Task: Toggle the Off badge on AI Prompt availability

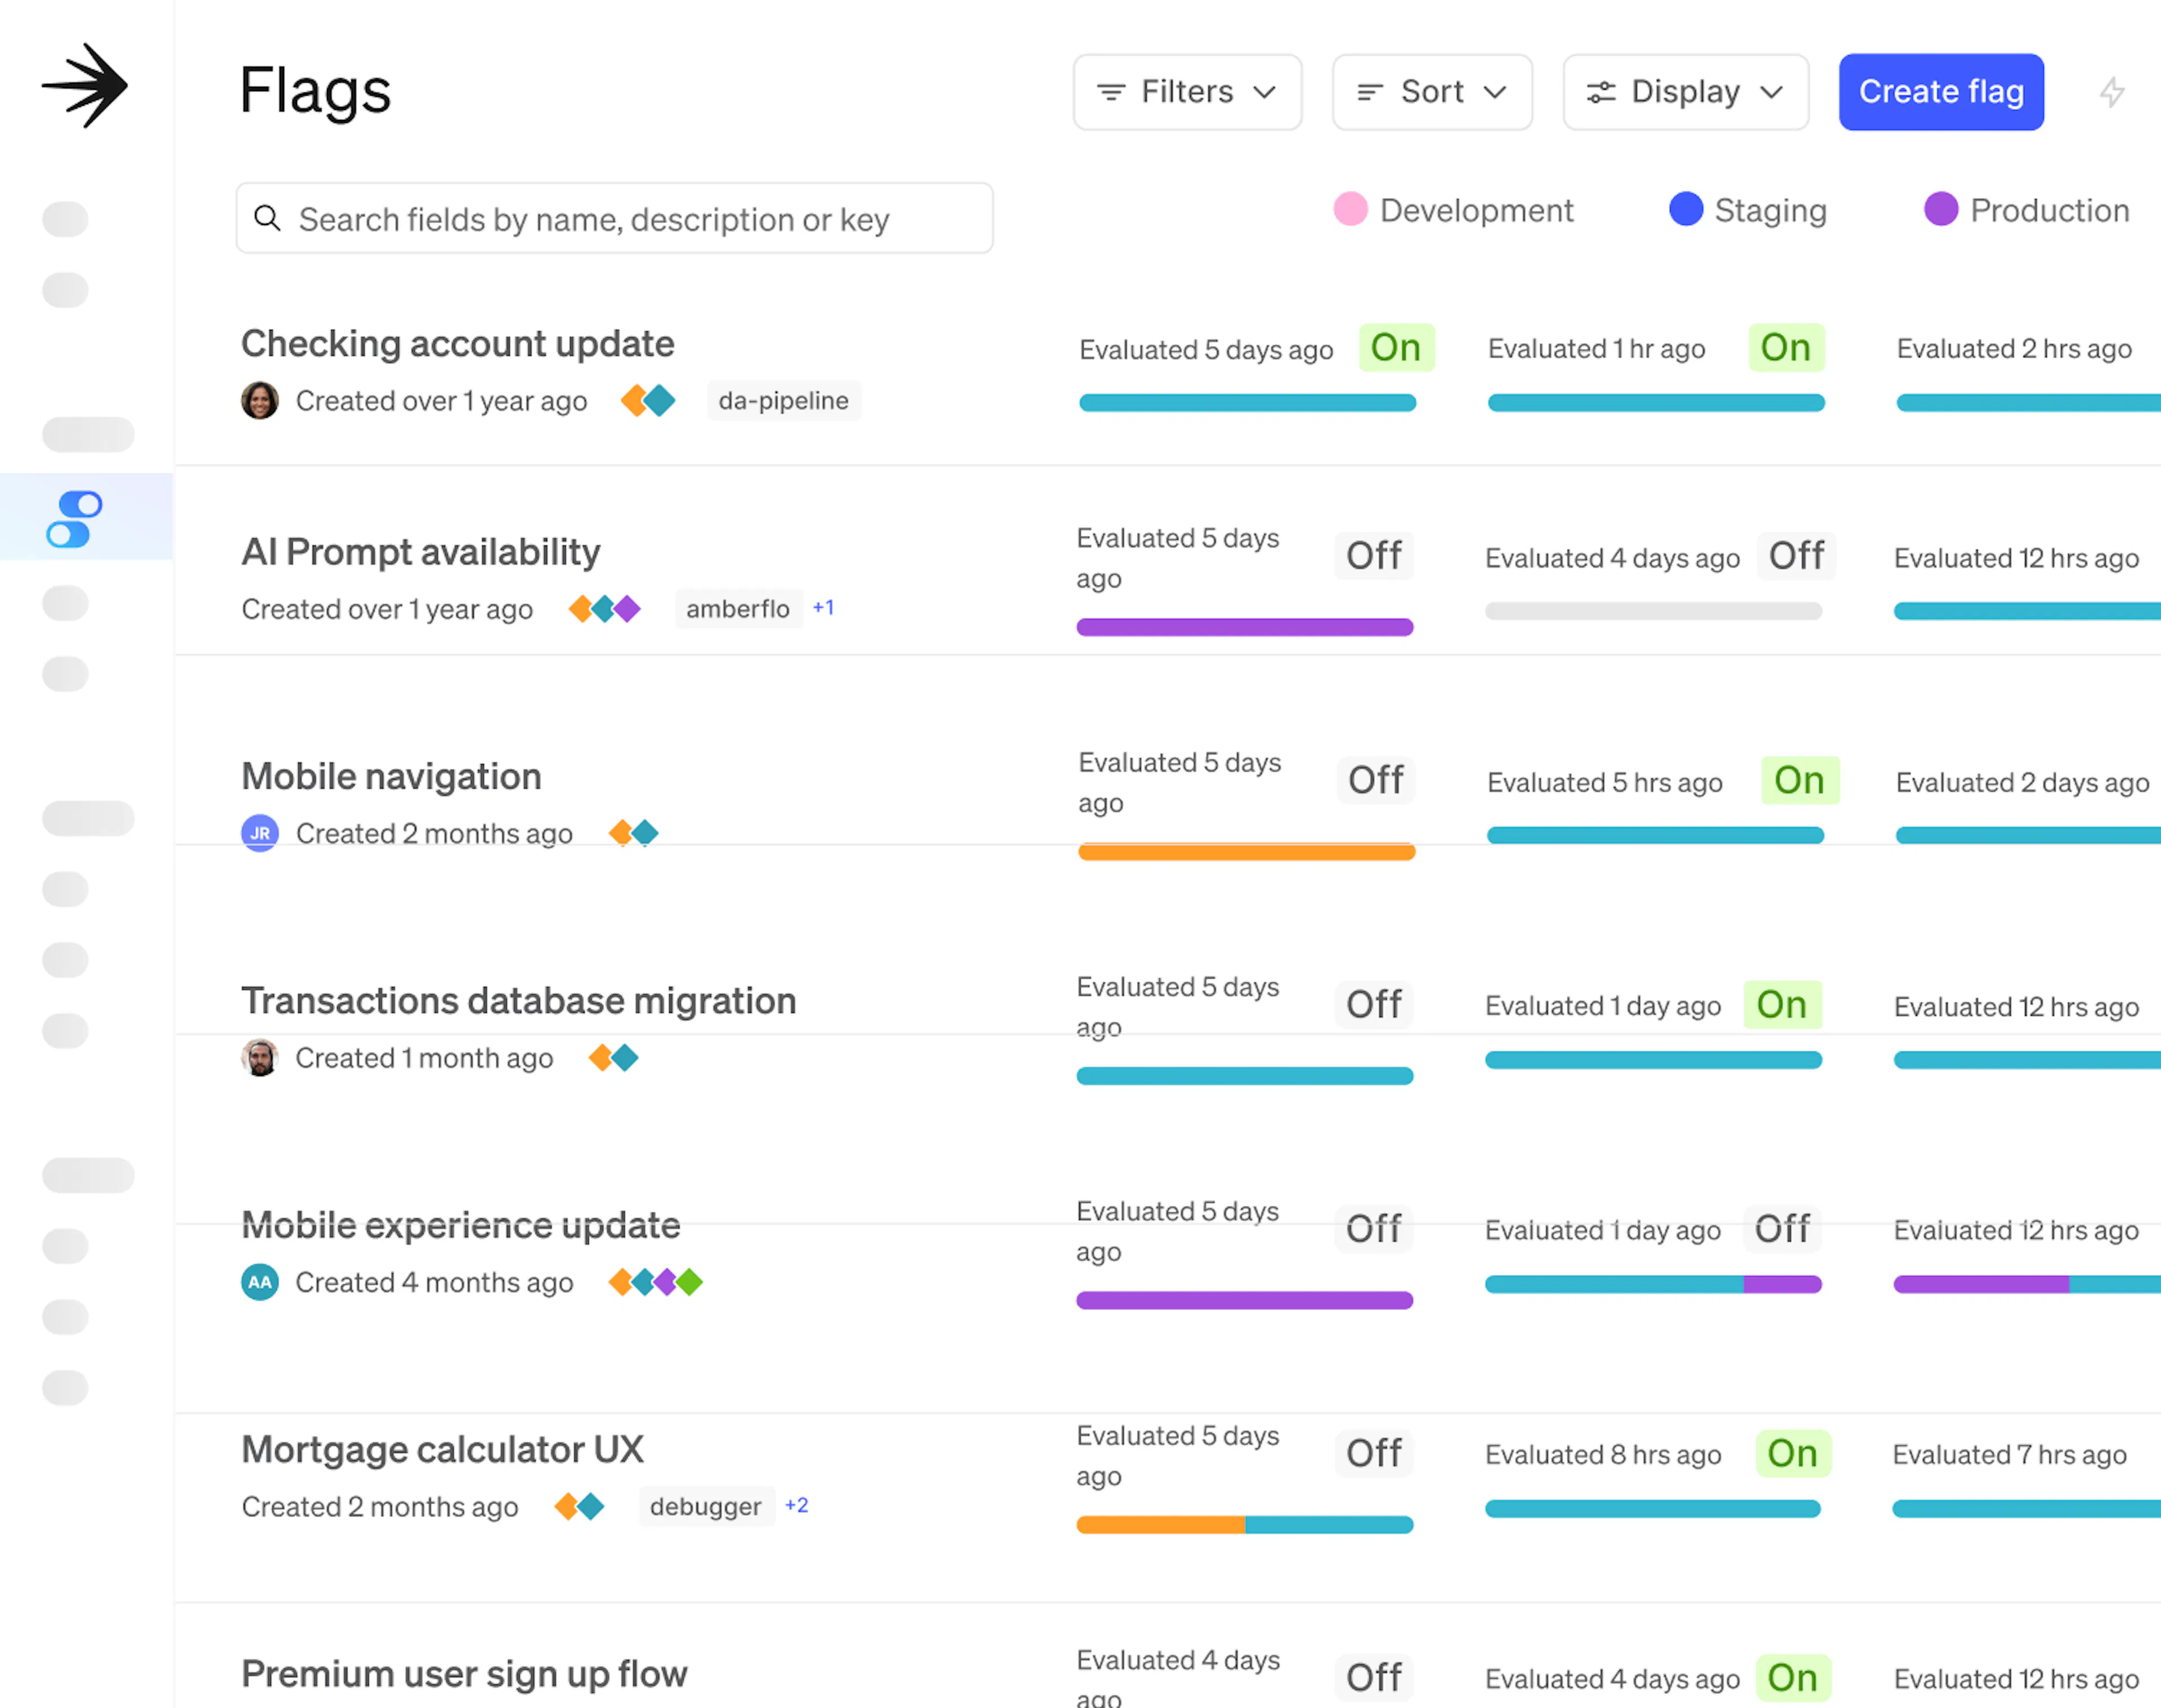Action: [x=1374, y=556]
